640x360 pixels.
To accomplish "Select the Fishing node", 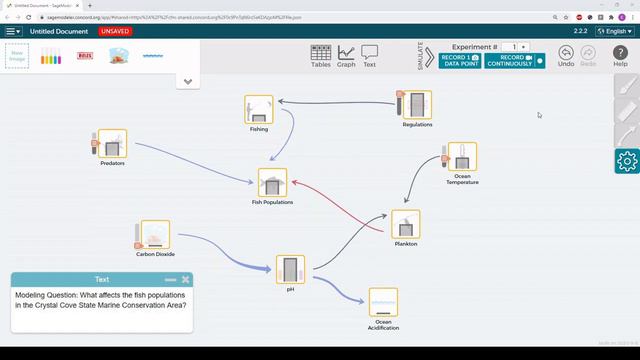I will (259, 110).
